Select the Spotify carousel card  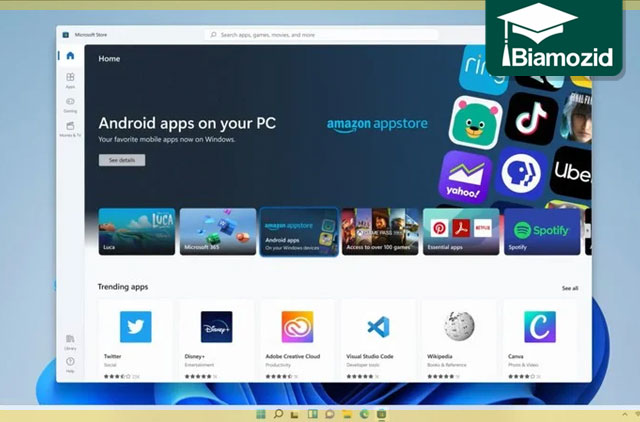coord(542,231)
